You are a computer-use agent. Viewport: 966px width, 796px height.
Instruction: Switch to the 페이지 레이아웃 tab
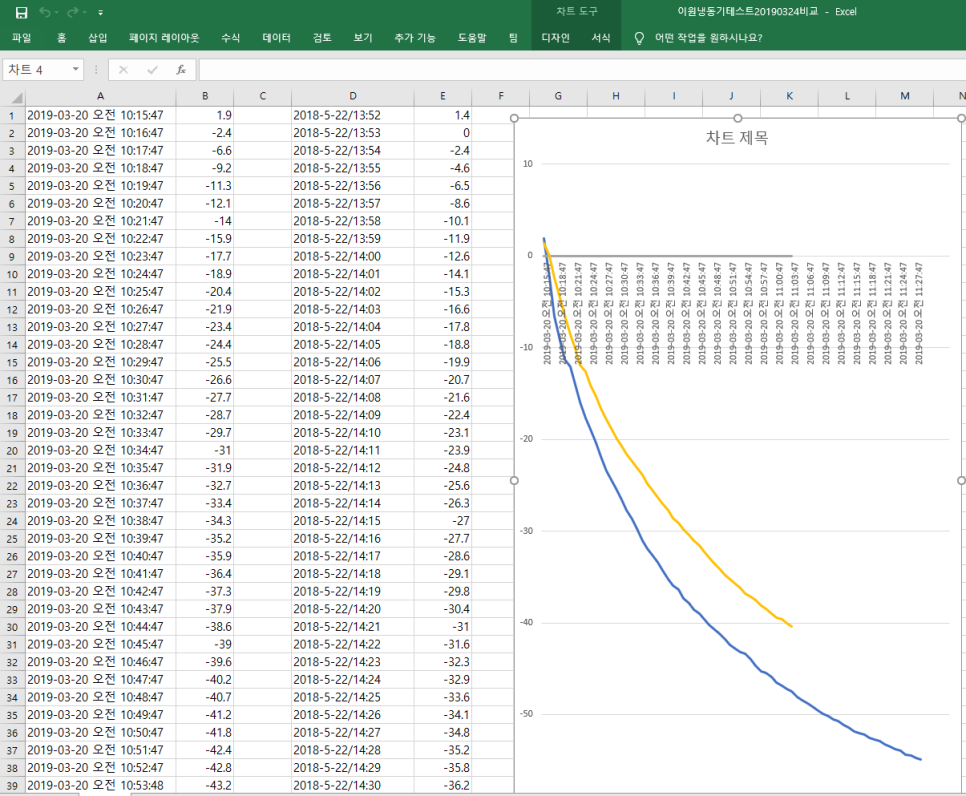164,38
